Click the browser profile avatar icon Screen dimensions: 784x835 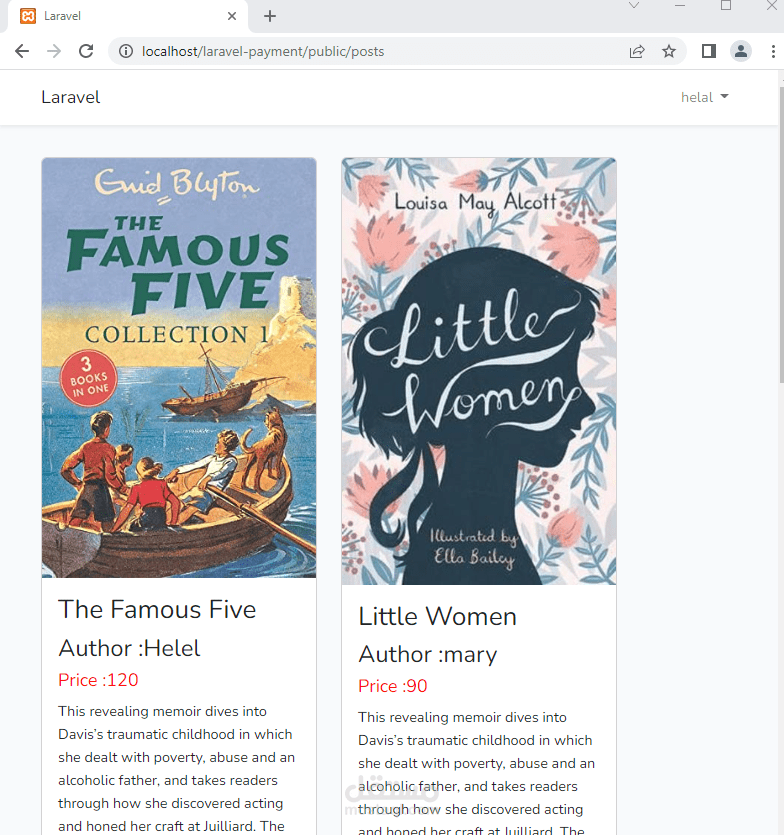(741, 50)
